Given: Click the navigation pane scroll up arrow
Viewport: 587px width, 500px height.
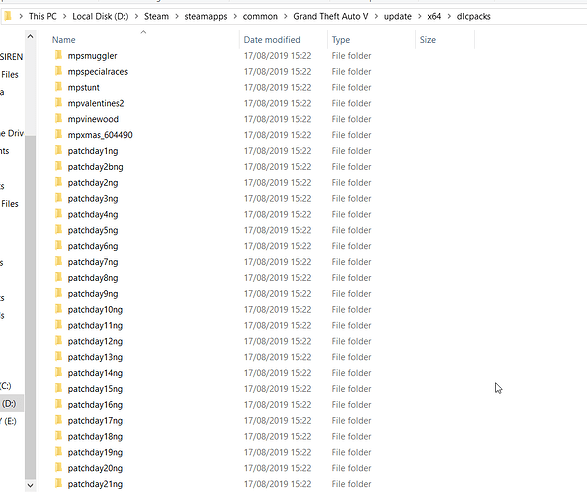Looking at the screenshot, I should pos(31,37).
